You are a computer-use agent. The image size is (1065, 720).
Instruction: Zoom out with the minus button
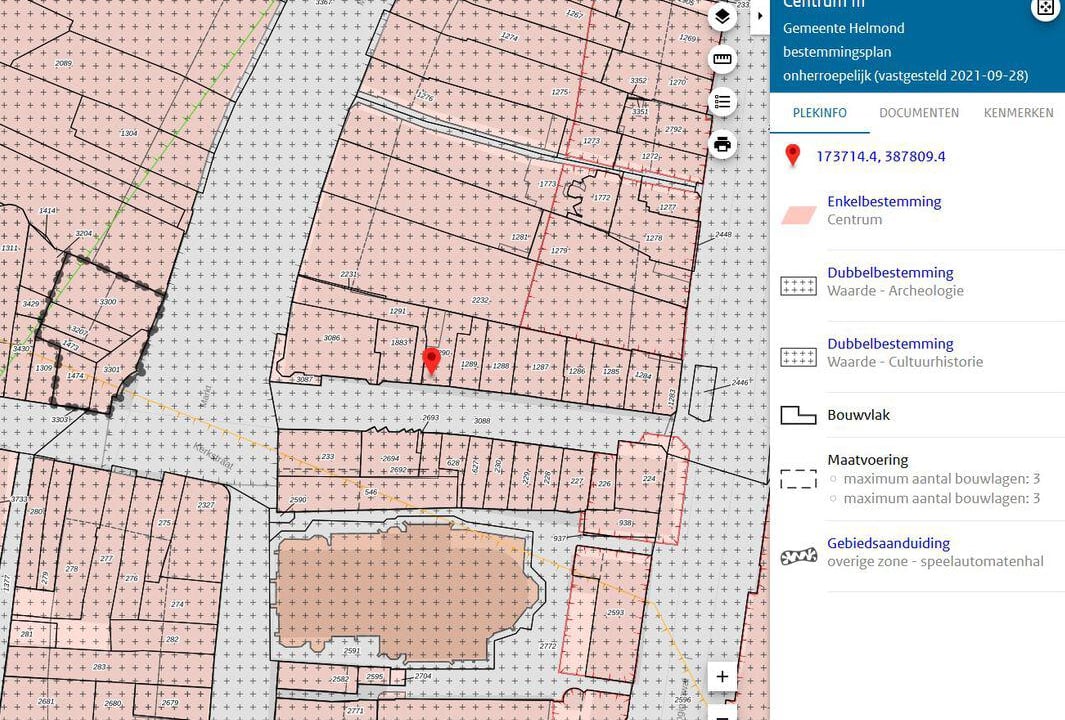(722, 713)
